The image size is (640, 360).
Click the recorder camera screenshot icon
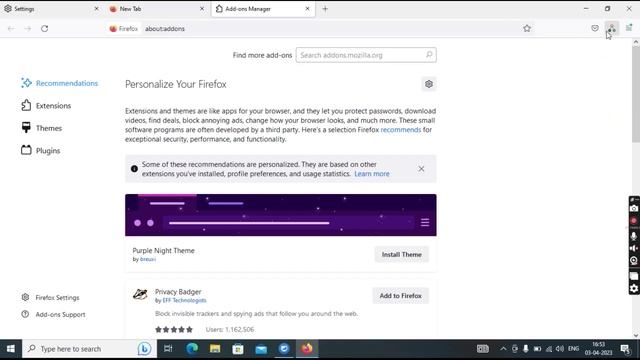click(x=634, y=208)
